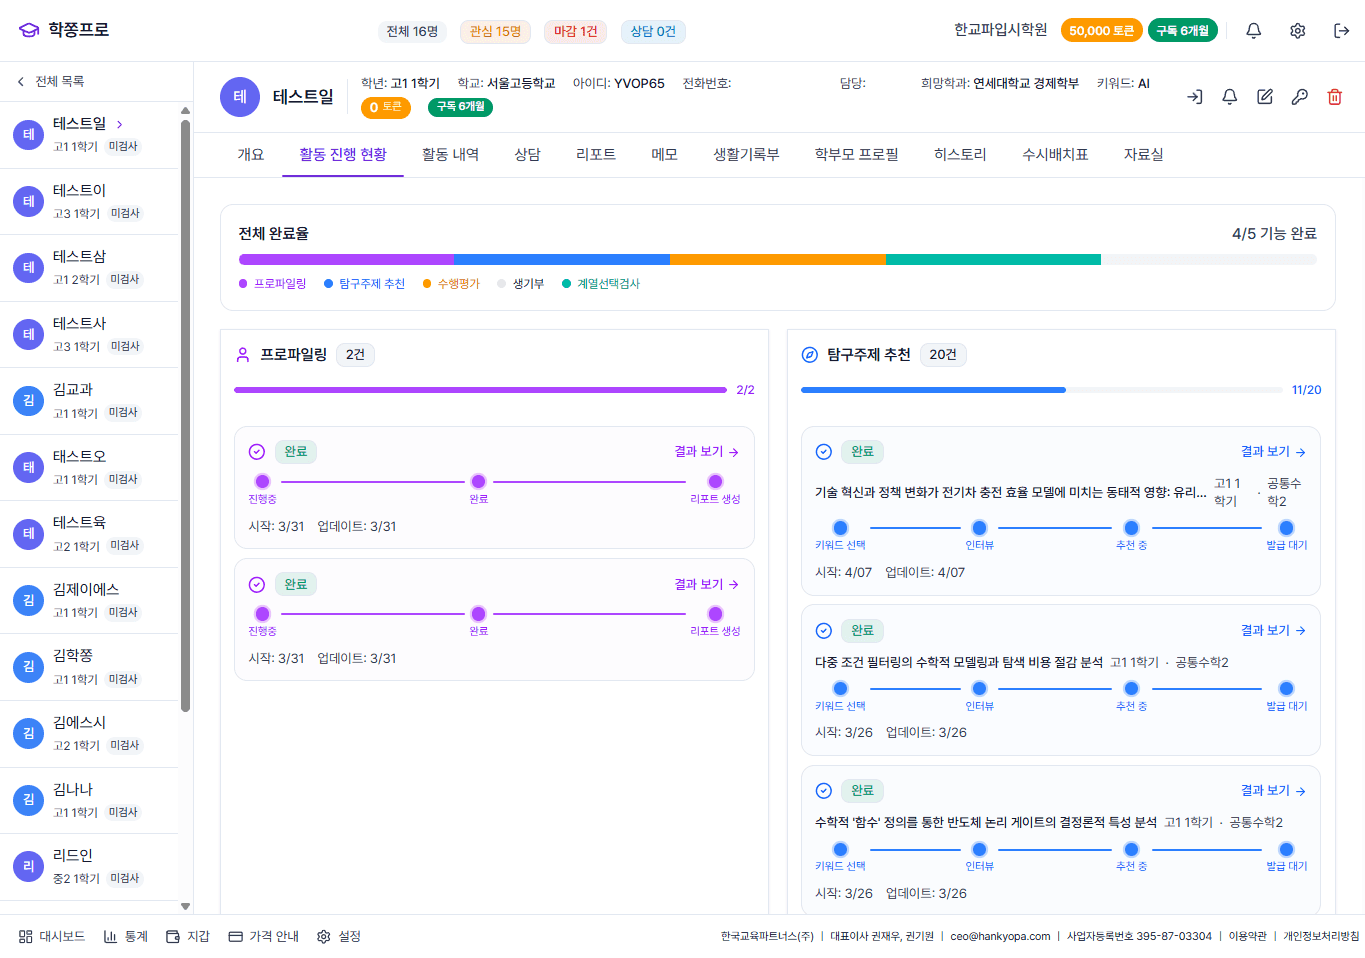This screenshot has width=1365, height=958.
Task: Click avatar of 김제이에스 in list
Action: (x=29, y=601)
